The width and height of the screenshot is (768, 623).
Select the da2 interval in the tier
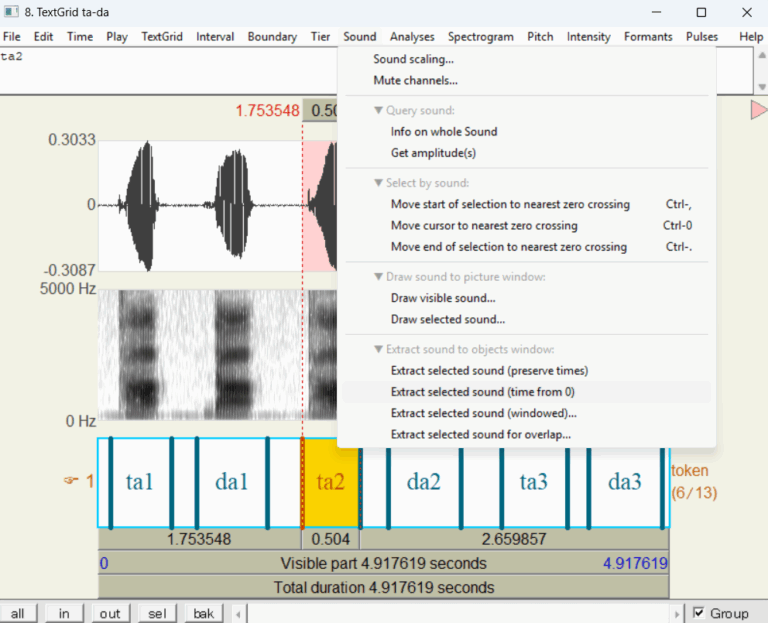(x=424, y=482)
